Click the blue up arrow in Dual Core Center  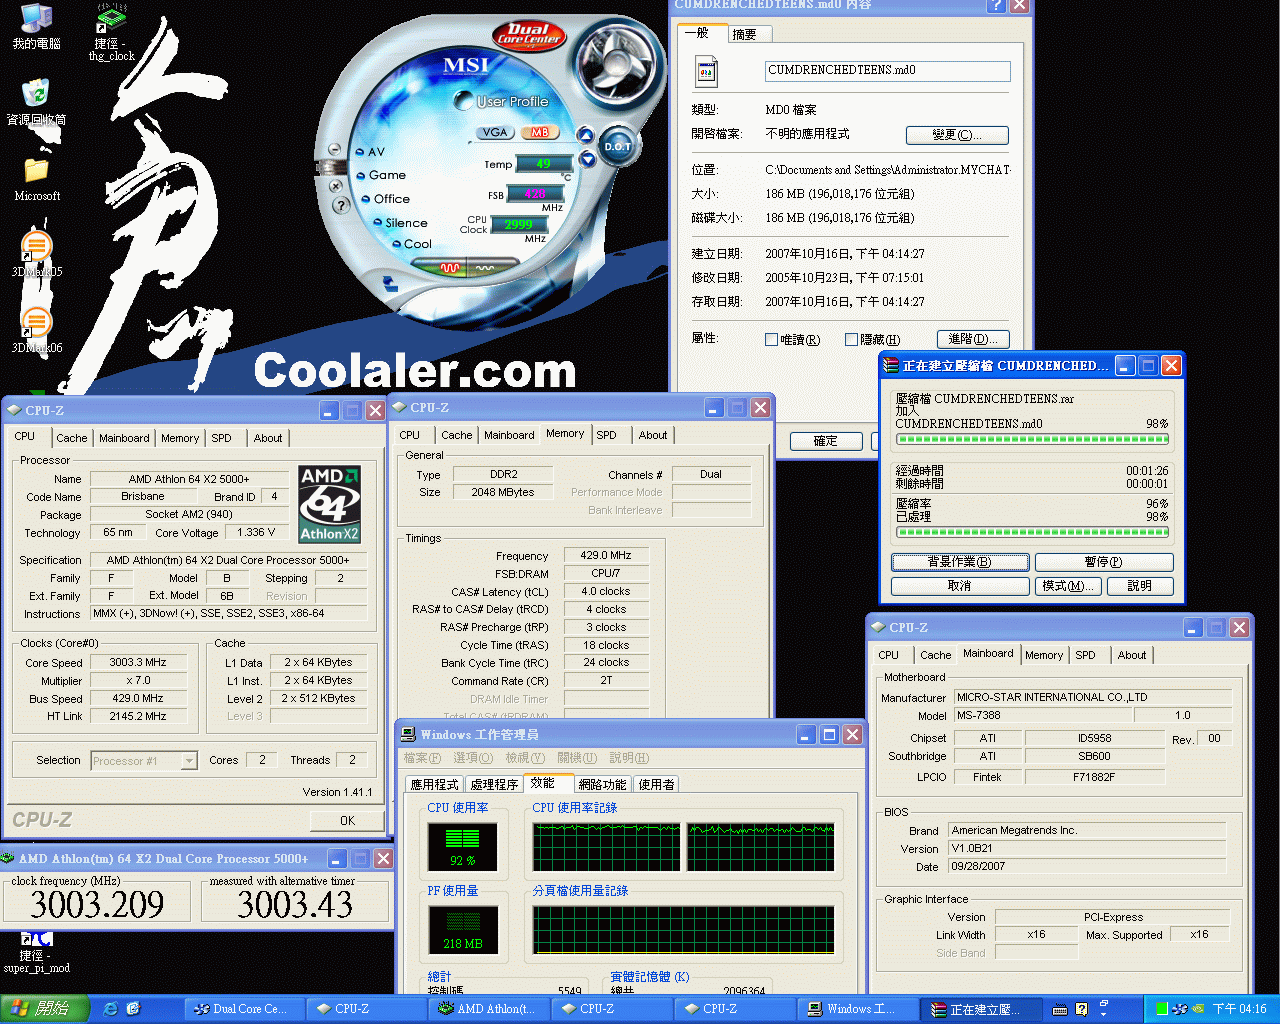point(586,136)
